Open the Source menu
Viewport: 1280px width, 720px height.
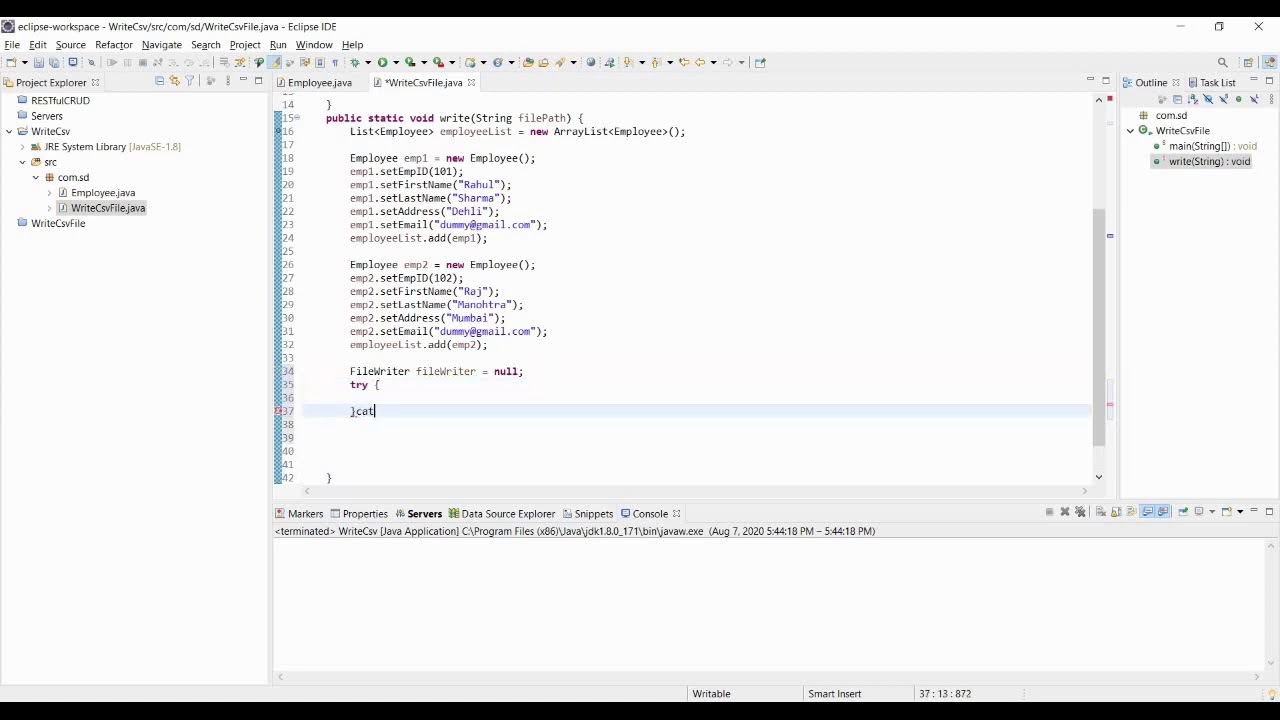[70, 45]
